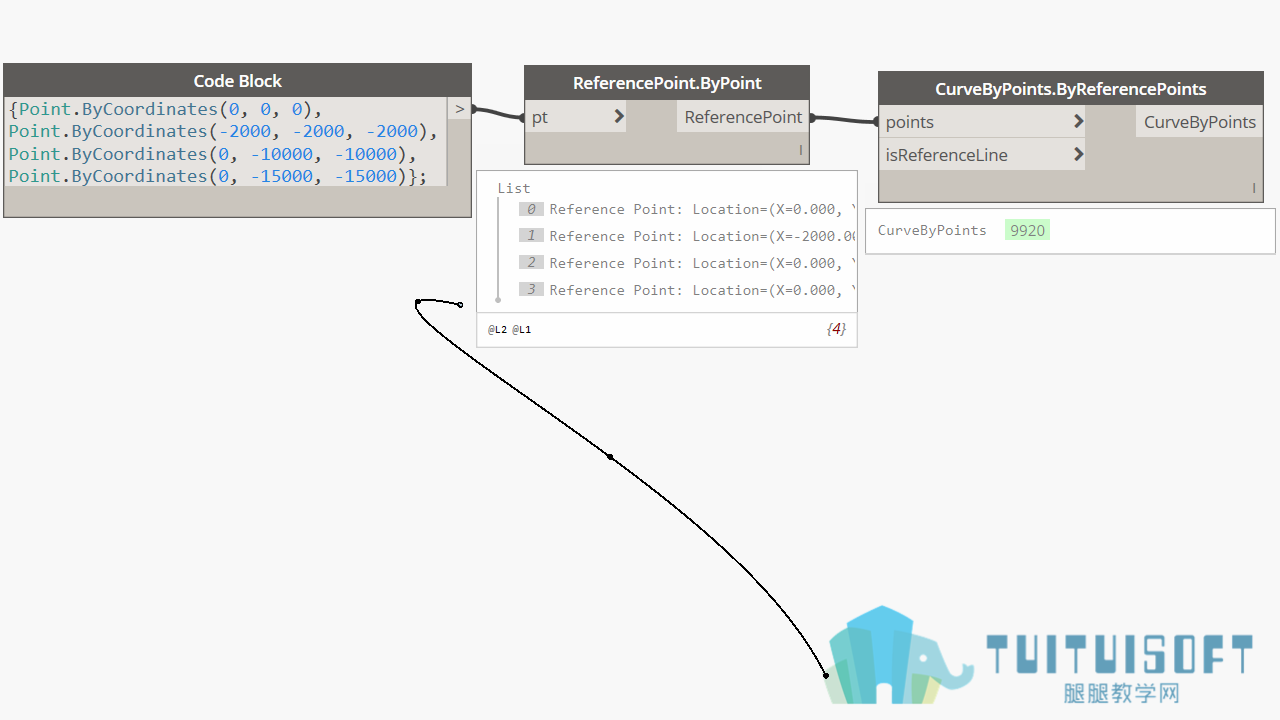Open points input port chevron

[1078, 122]
